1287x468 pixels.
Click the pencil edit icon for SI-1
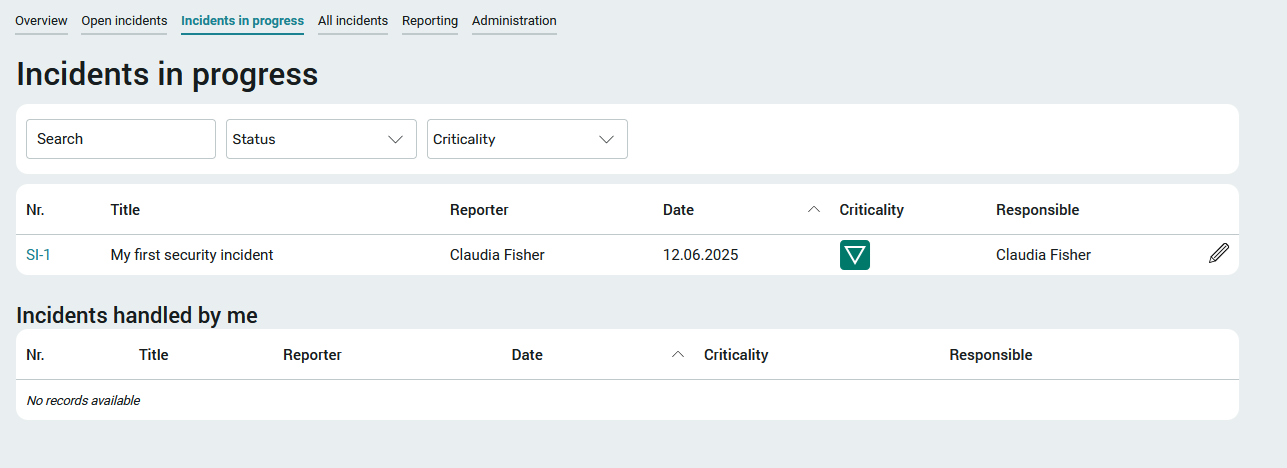1218,254
